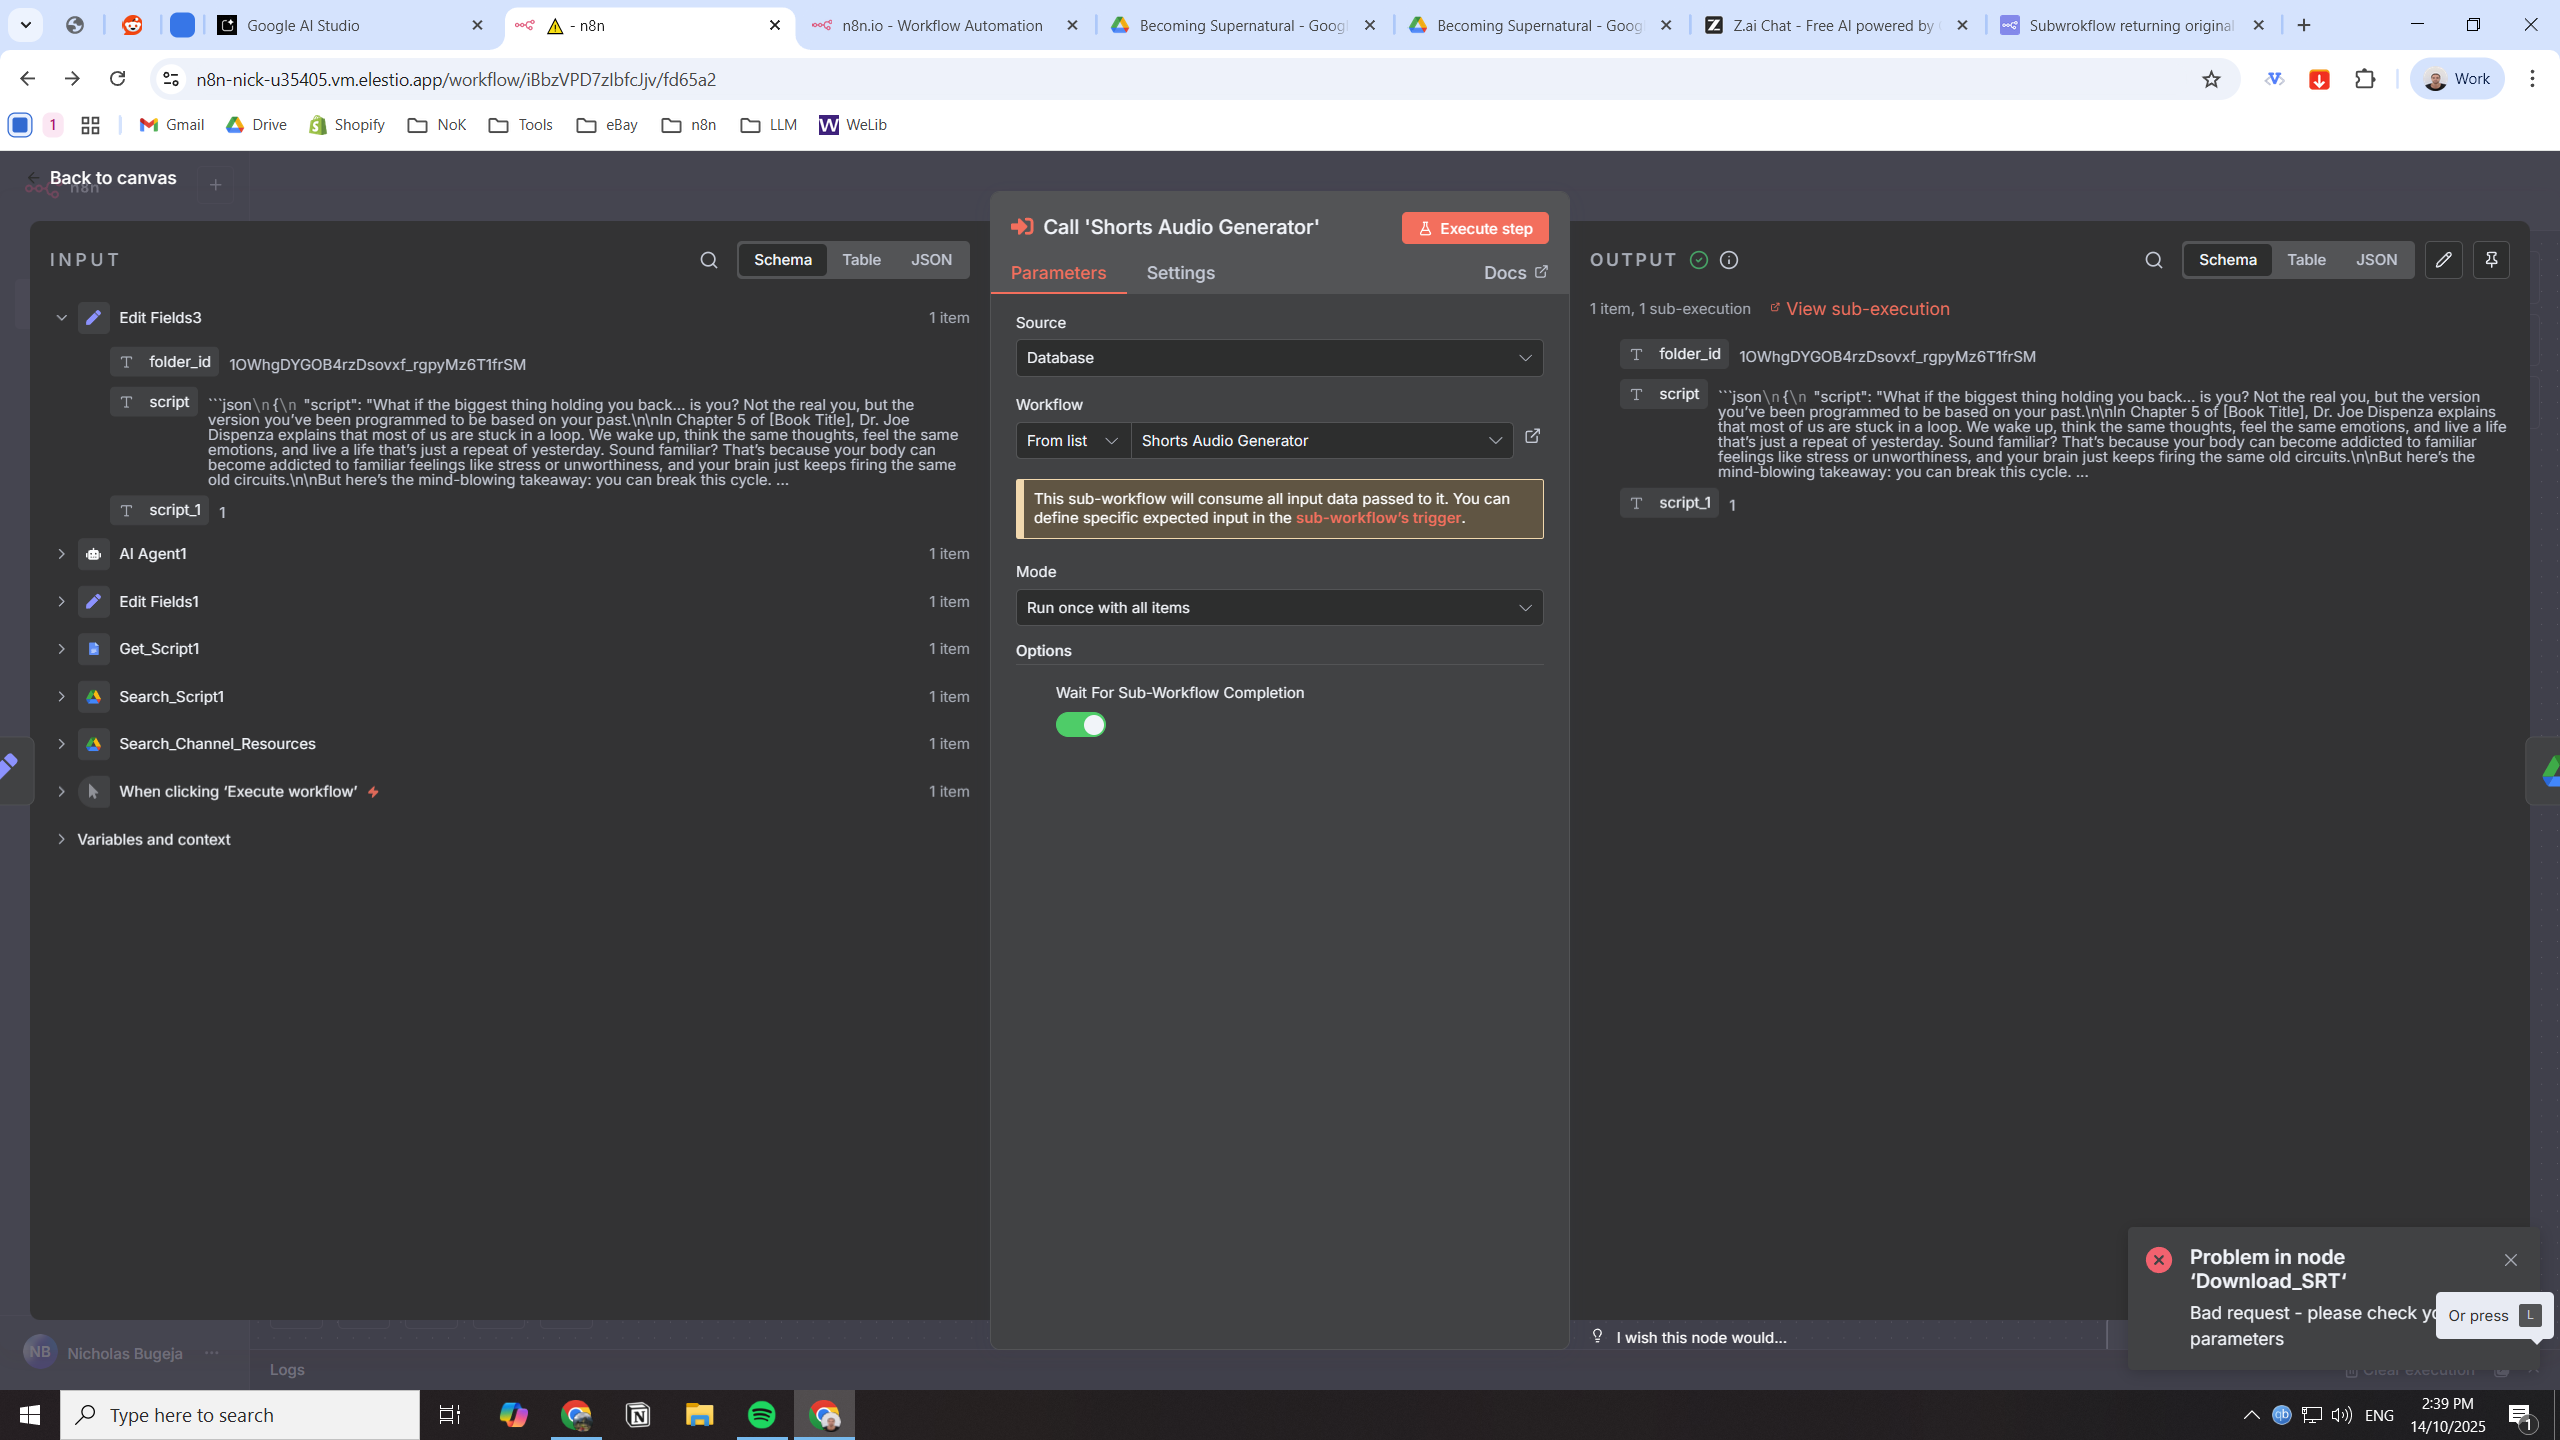Click the Execute step button
Viewport: 2560px width, 1440px height.
(x=1474, y=228)
